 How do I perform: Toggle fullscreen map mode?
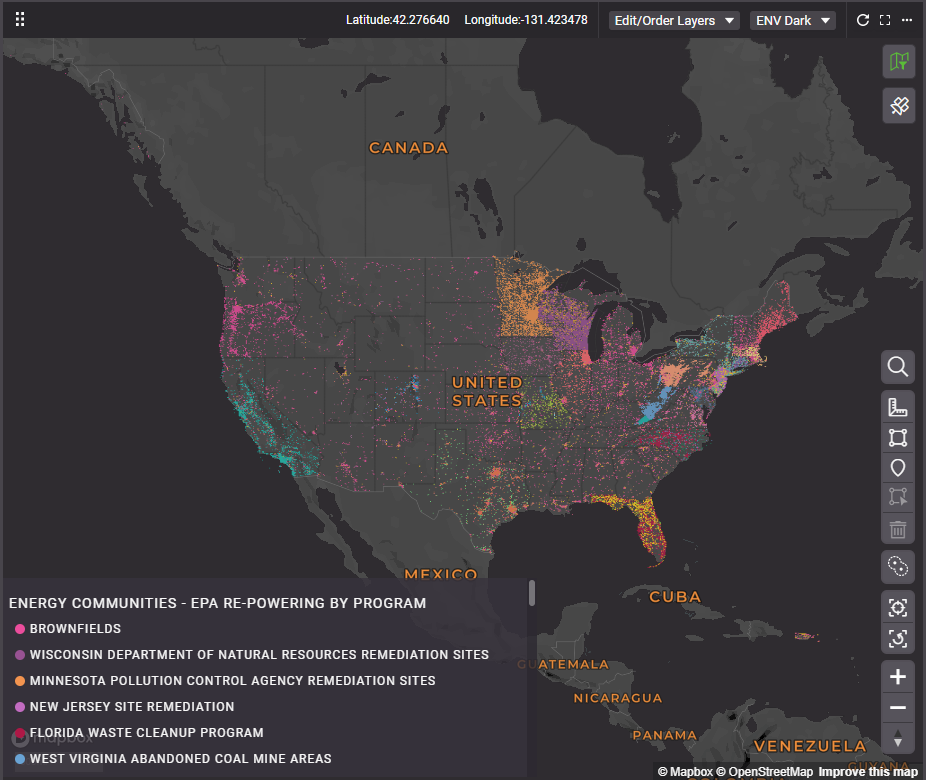pyautogui.click(x=885, y=20)
